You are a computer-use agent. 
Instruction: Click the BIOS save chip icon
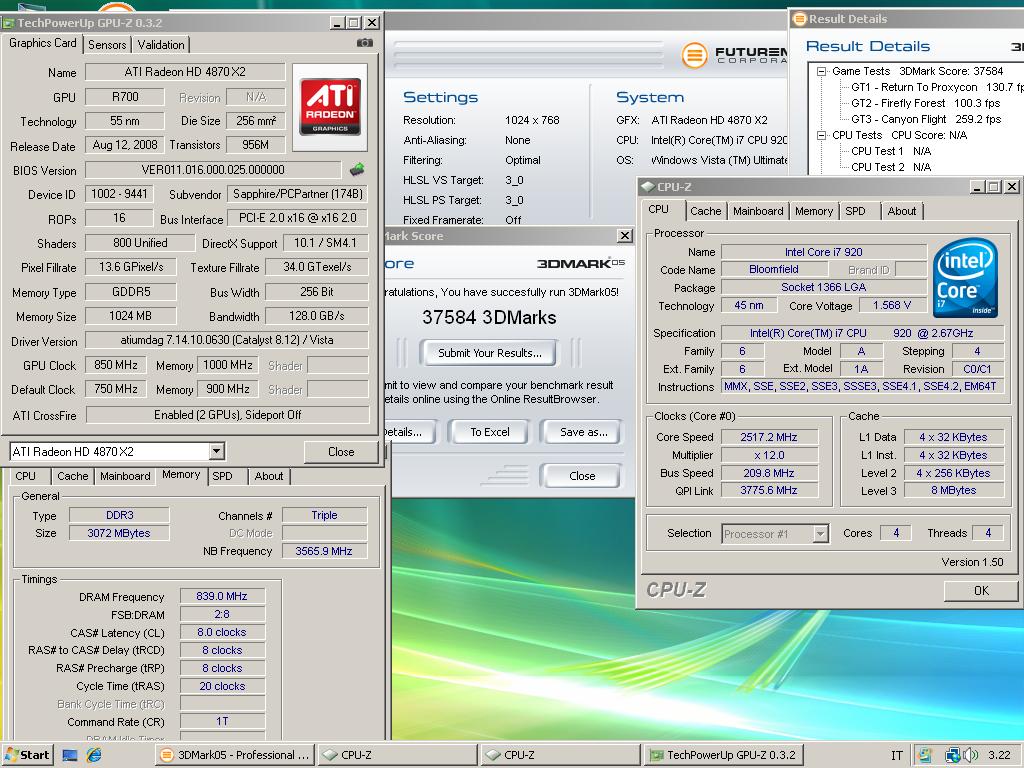357,170
